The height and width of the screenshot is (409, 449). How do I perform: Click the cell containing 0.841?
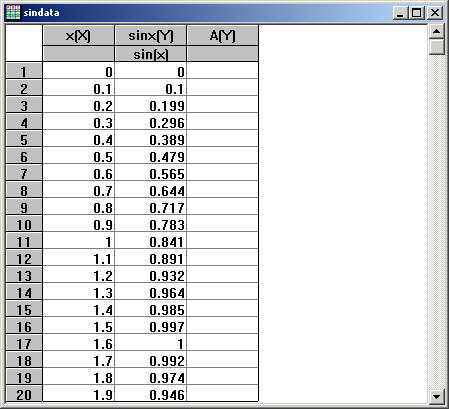click(151, 241)
